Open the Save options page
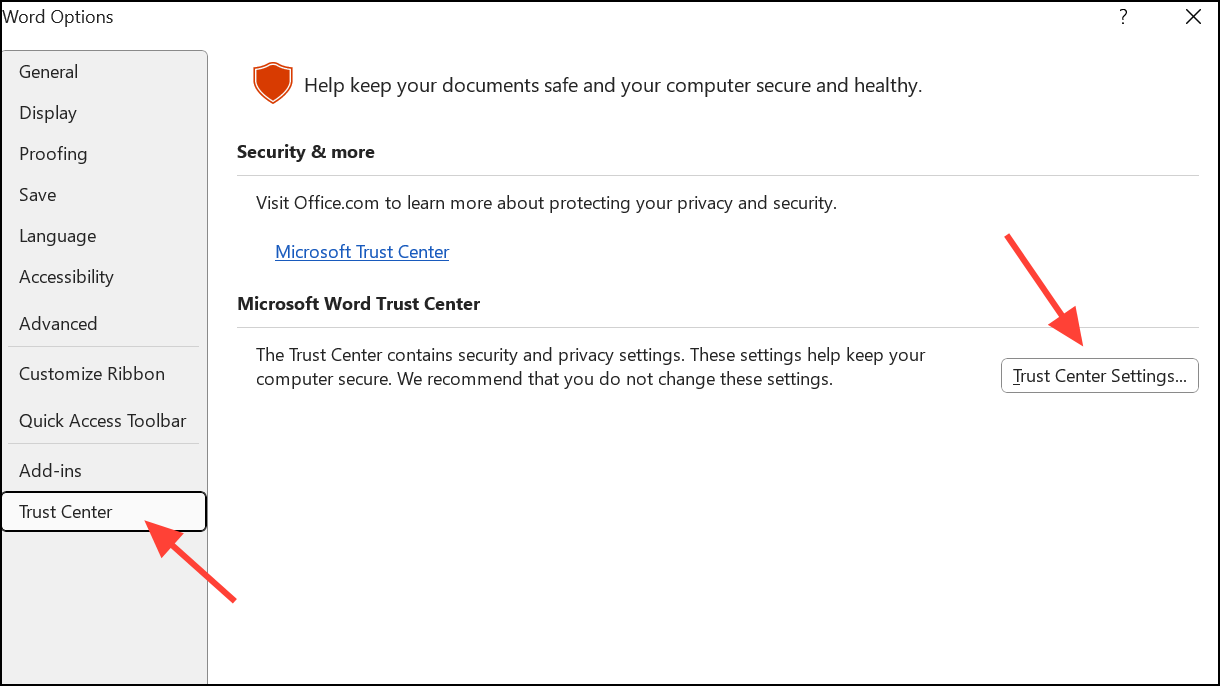 pos(104,195)
